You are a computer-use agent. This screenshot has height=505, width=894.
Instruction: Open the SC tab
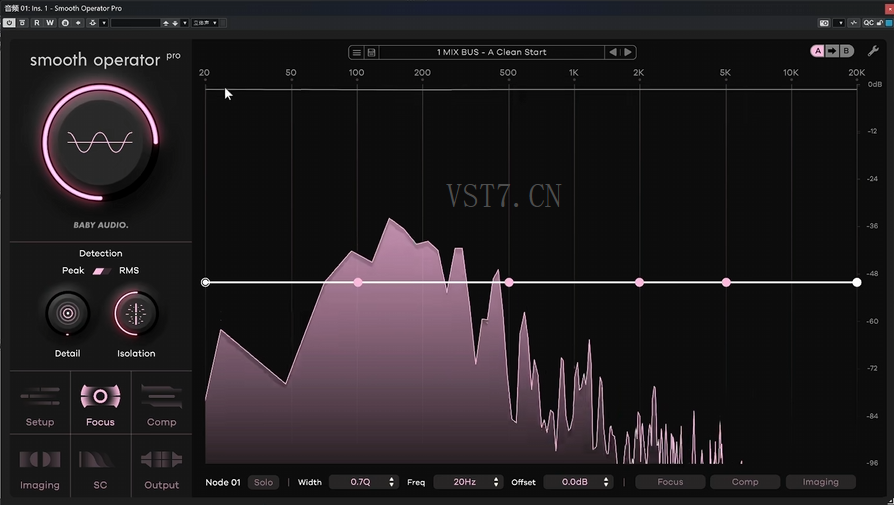tap(100, 466)
